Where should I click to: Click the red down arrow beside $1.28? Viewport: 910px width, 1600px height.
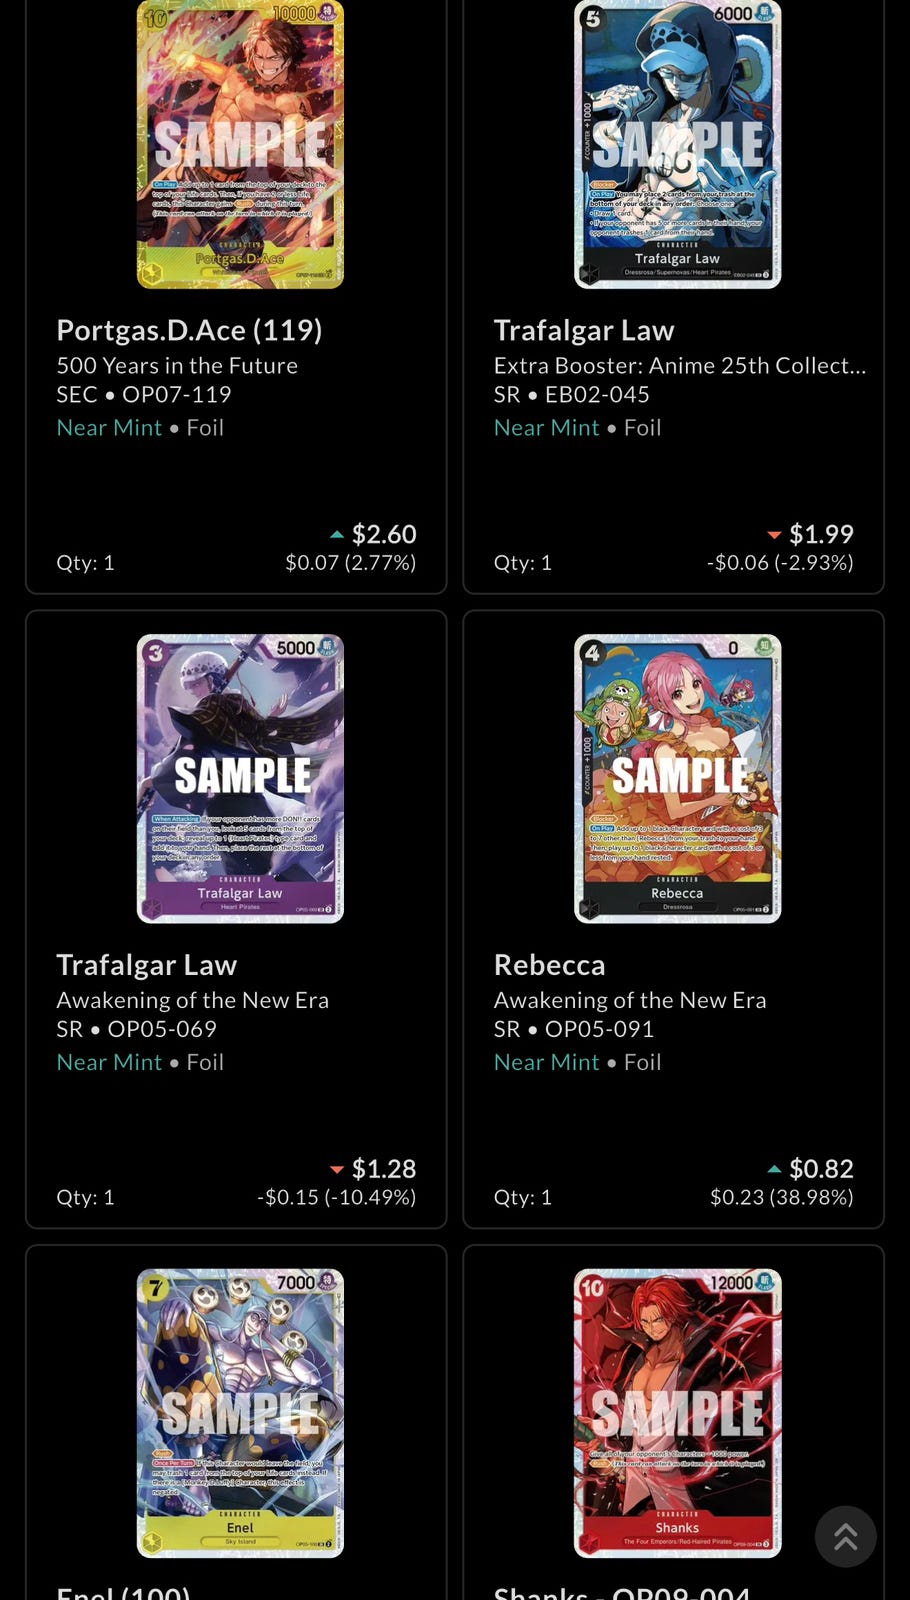pyautogui.click(x=337, y=1169)
